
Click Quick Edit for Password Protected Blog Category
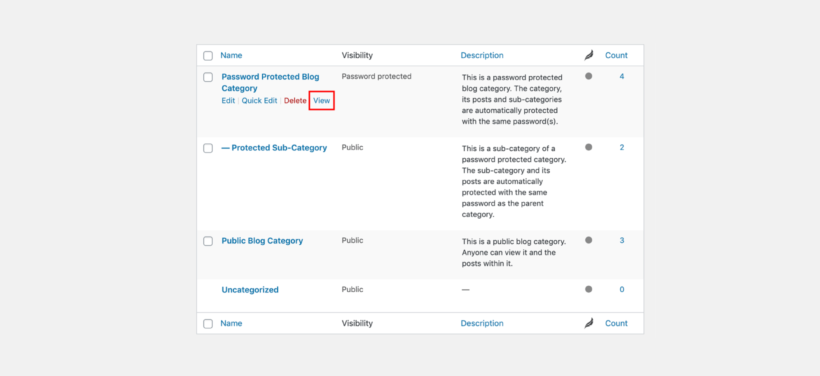[259, 101]
